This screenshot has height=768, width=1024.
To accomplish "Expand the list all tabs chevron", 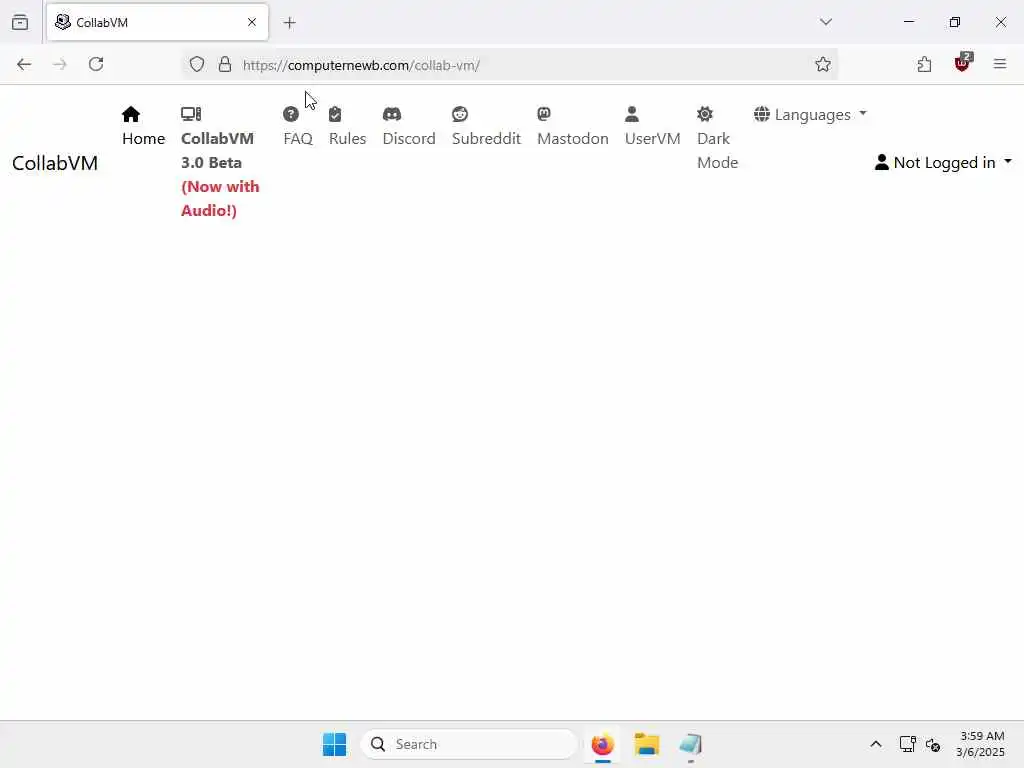I will [826, 22].
